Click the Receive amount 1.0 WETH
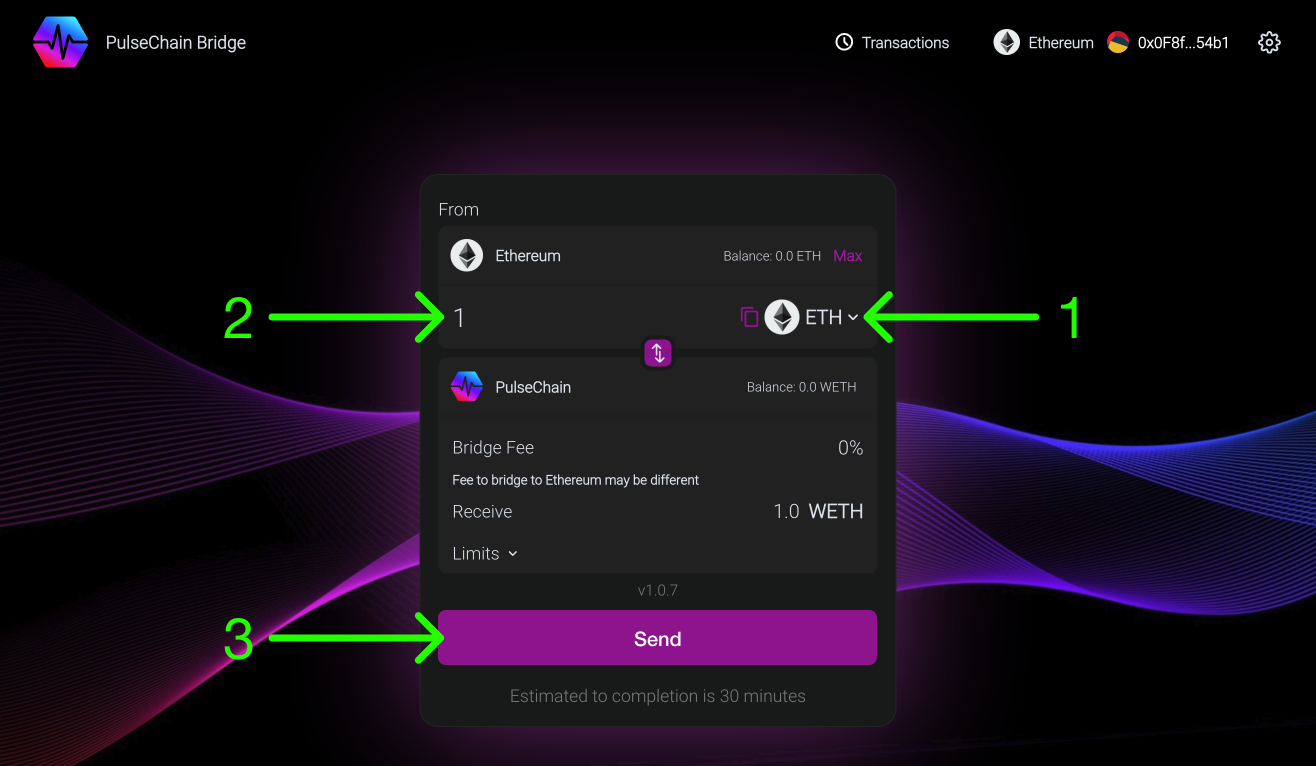The image size is (1316, 766). tap(817, 512)
